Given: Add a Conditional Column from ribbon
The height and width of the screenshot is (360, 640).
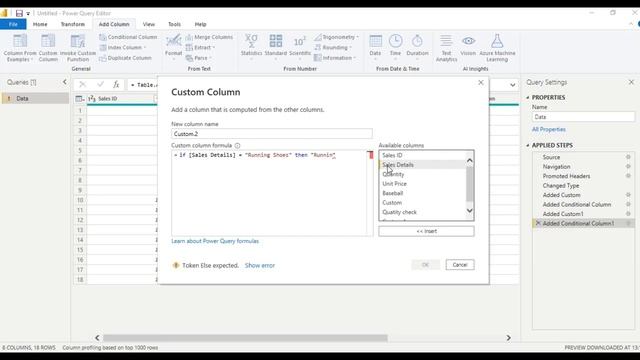Looking at the screenshot, I should pos(128,37).
